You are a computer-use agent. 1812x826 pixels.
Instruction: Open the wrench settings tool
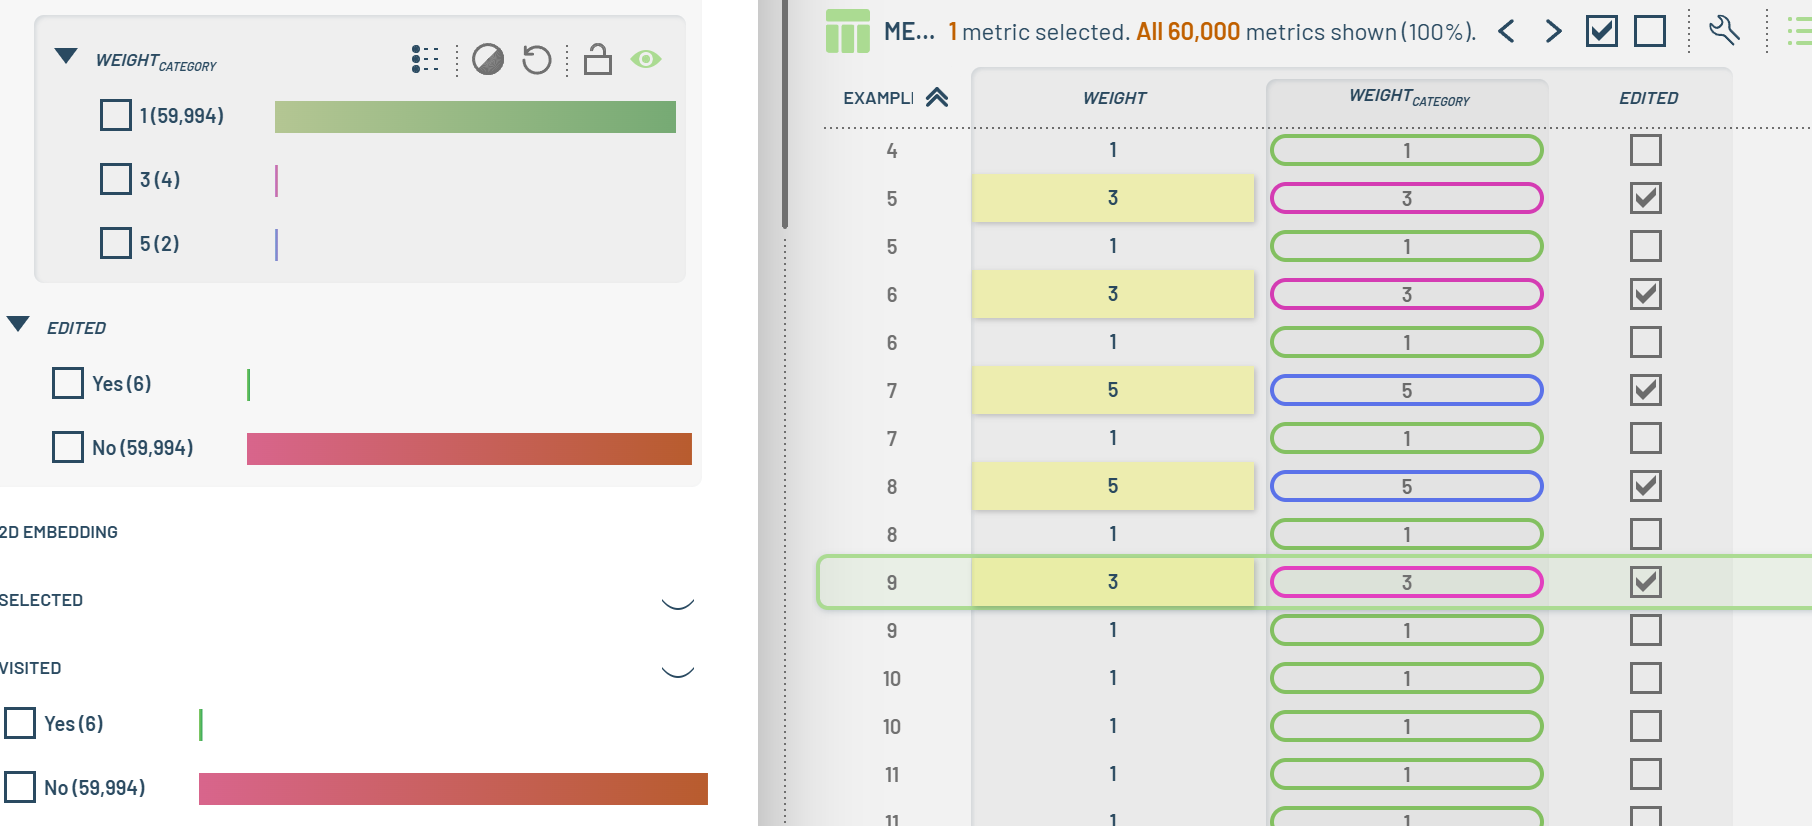pyautogui.click(x=1725, y=31)
